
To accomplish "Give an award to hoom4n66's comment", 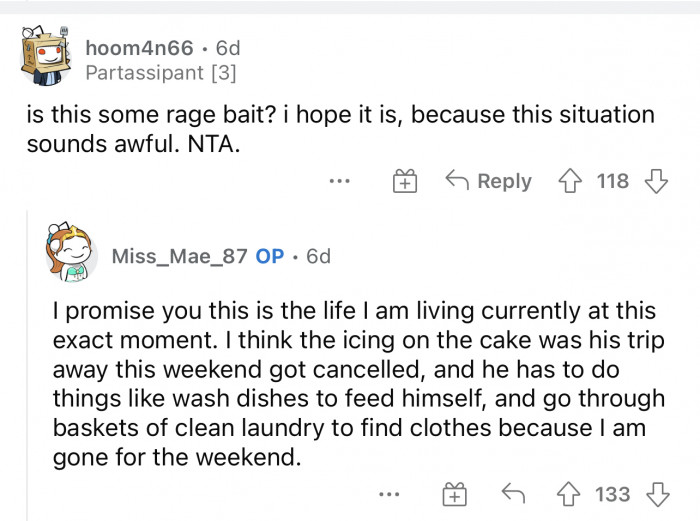I will (405, 182).
